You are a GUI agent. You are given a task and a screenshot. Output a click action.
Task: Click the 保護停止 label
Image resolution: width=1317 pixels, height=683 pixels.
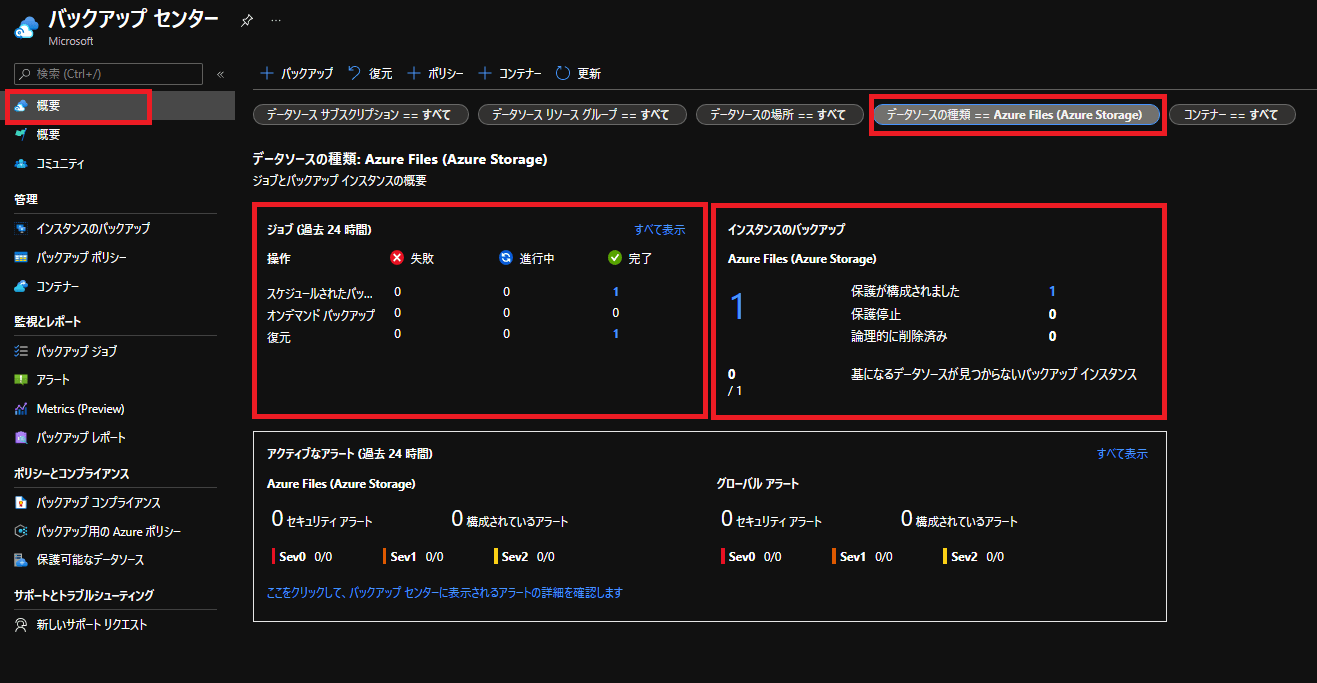[x=875, y=314]
